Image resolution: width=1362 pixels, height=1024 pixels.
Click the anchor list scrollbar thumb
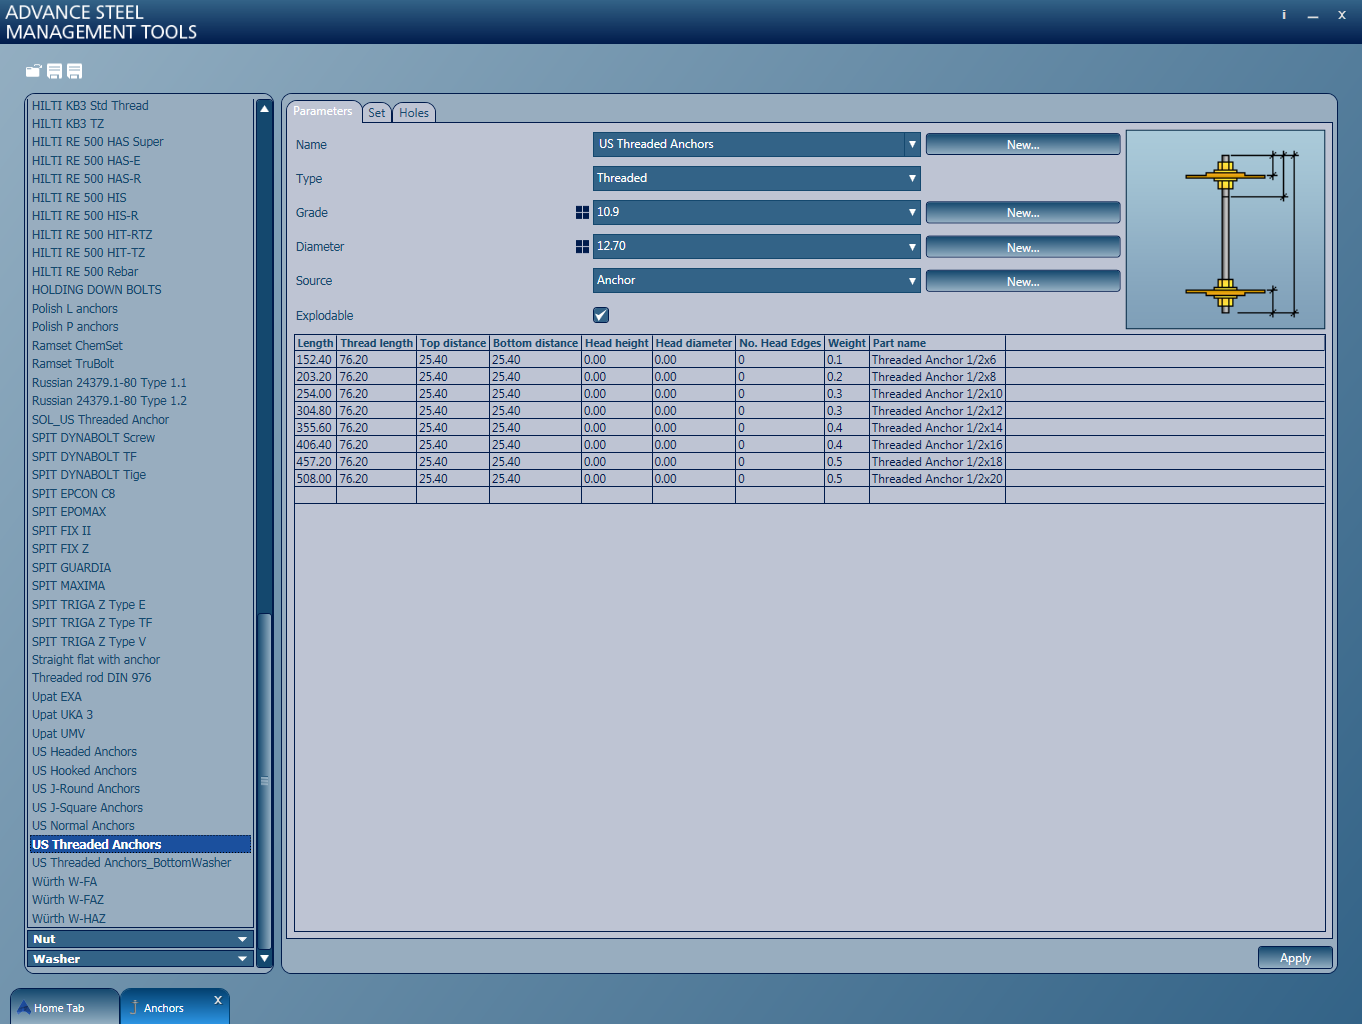pos(264,780)
